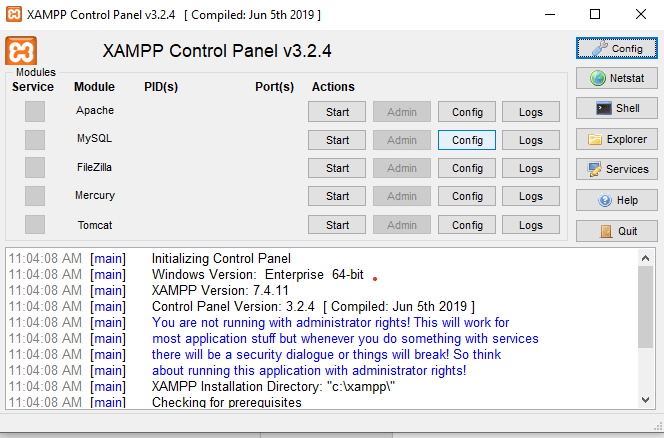Image resolution: width=664 pixels, height=438 pixels.
Task: Click the FileZilla module name
Action: pyautogui.click(x=94, y=167)
